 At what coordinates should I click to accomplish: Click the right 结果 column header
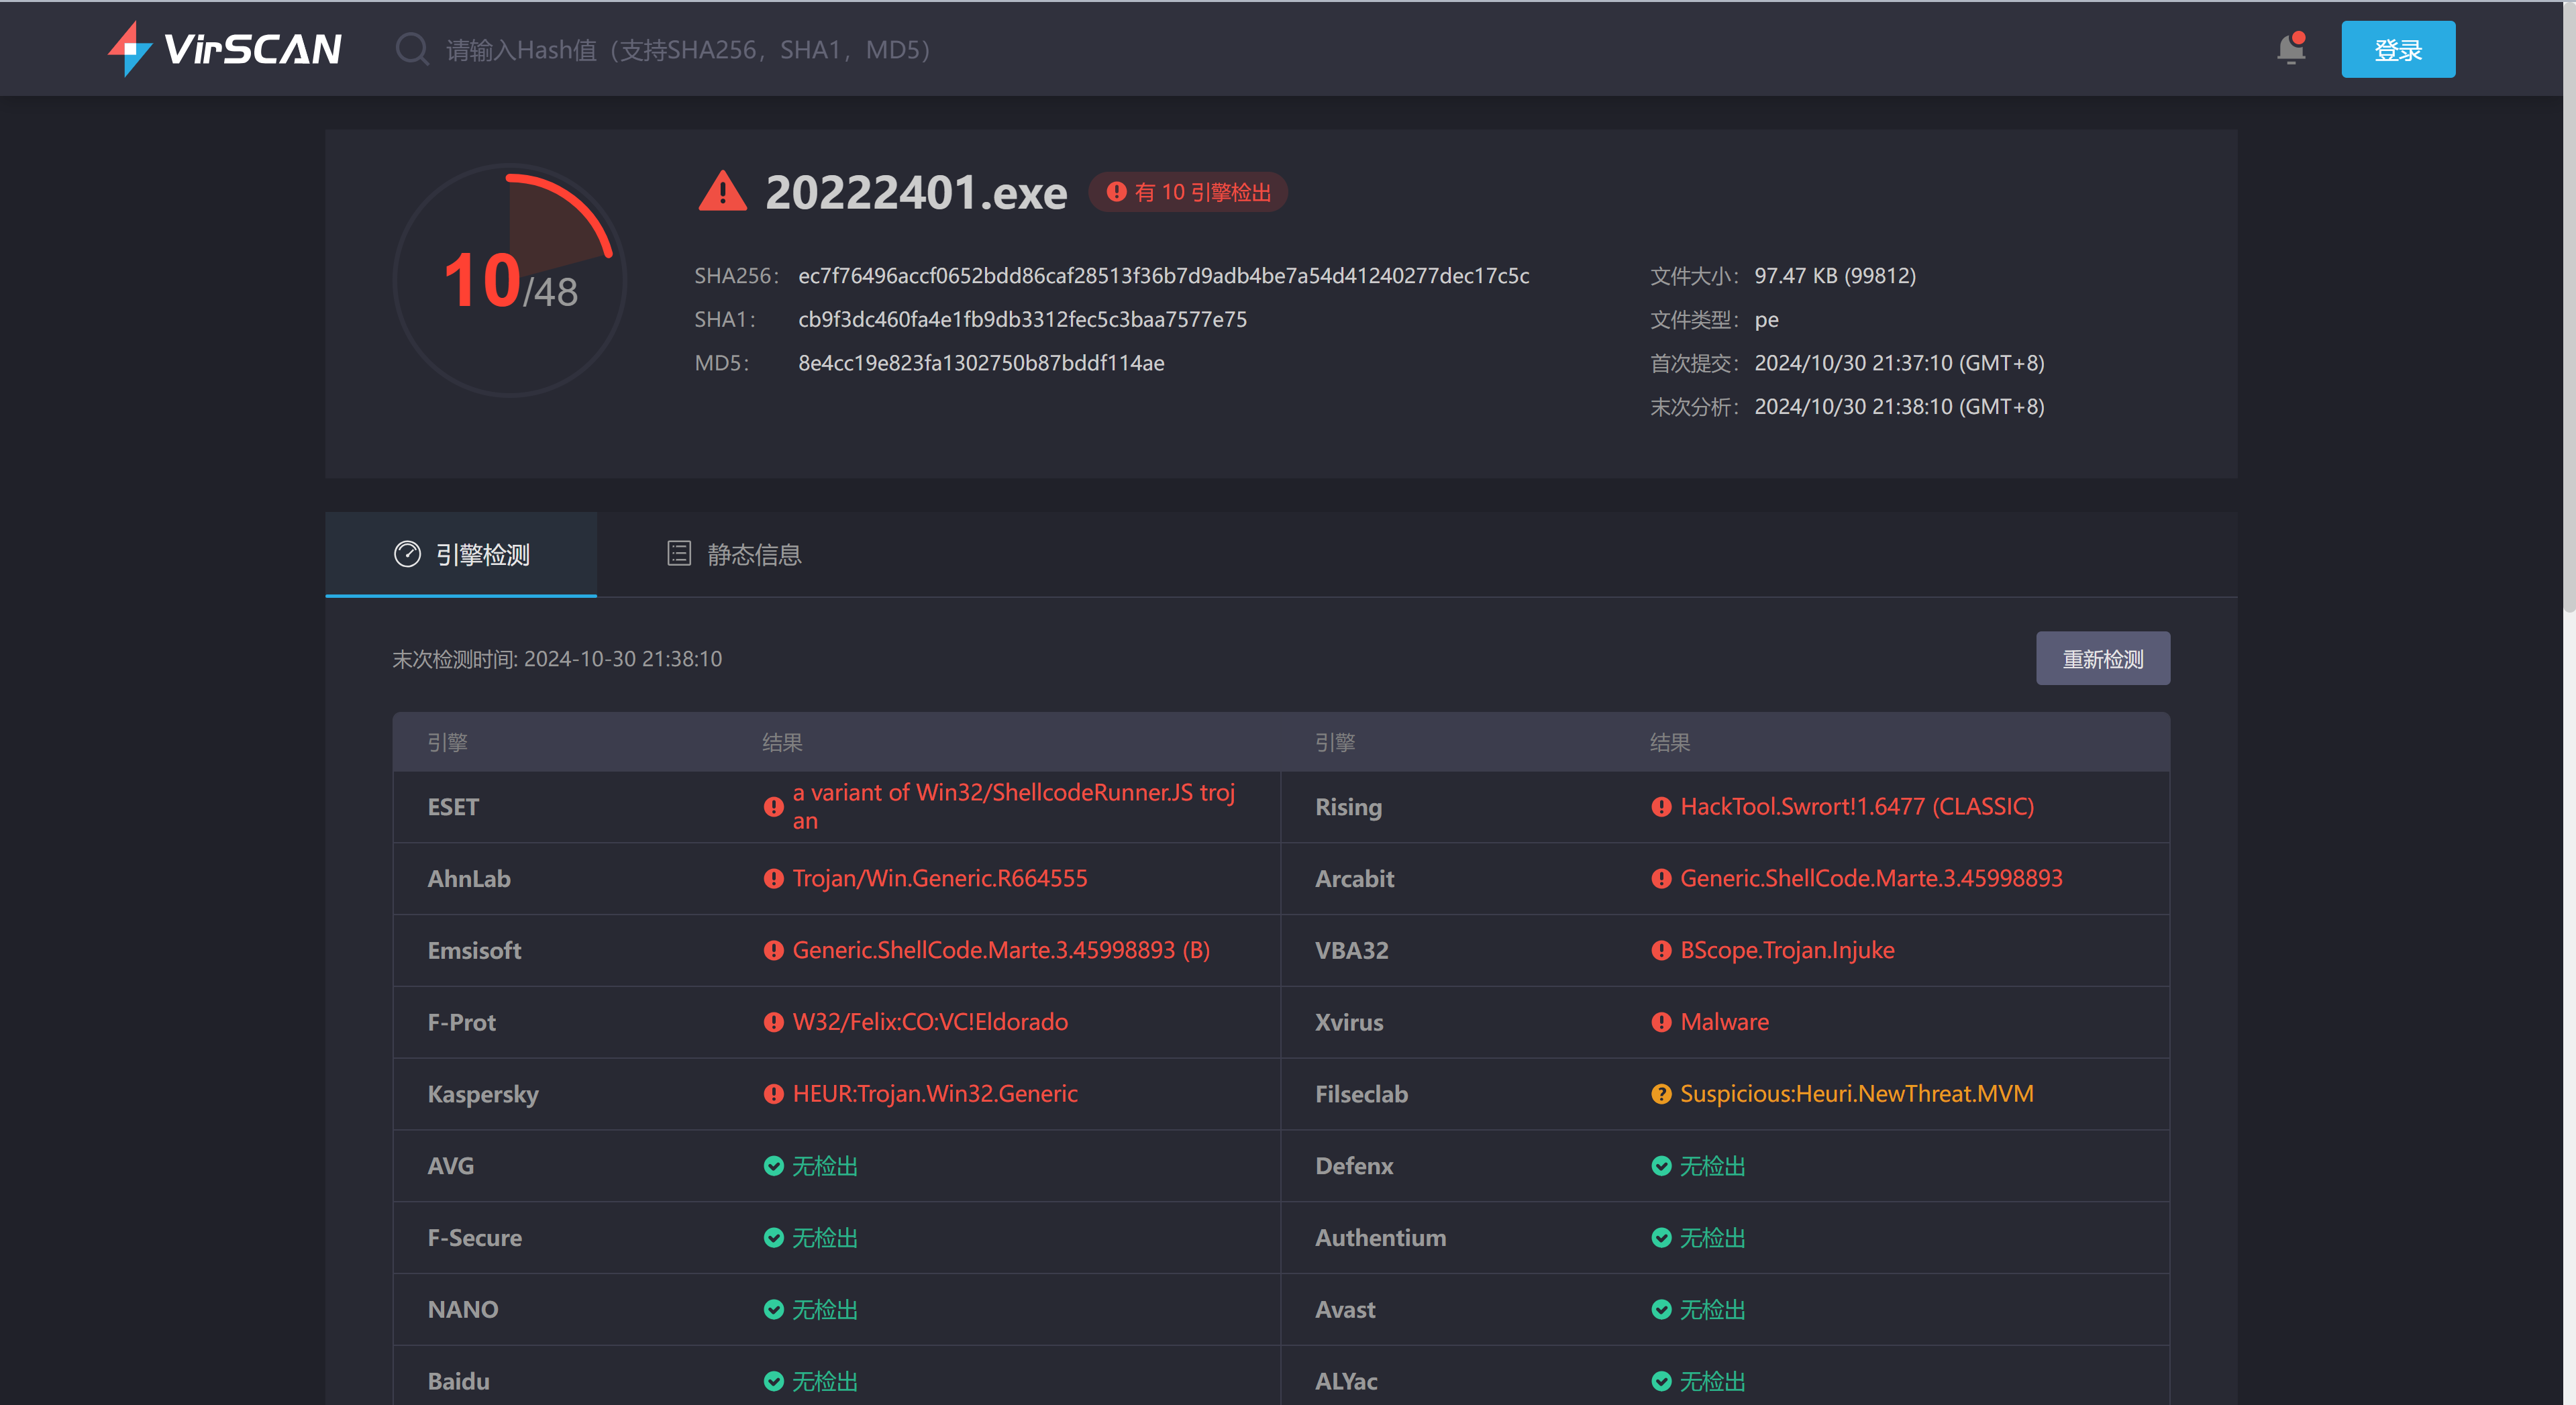click(x=1669, y=742)
